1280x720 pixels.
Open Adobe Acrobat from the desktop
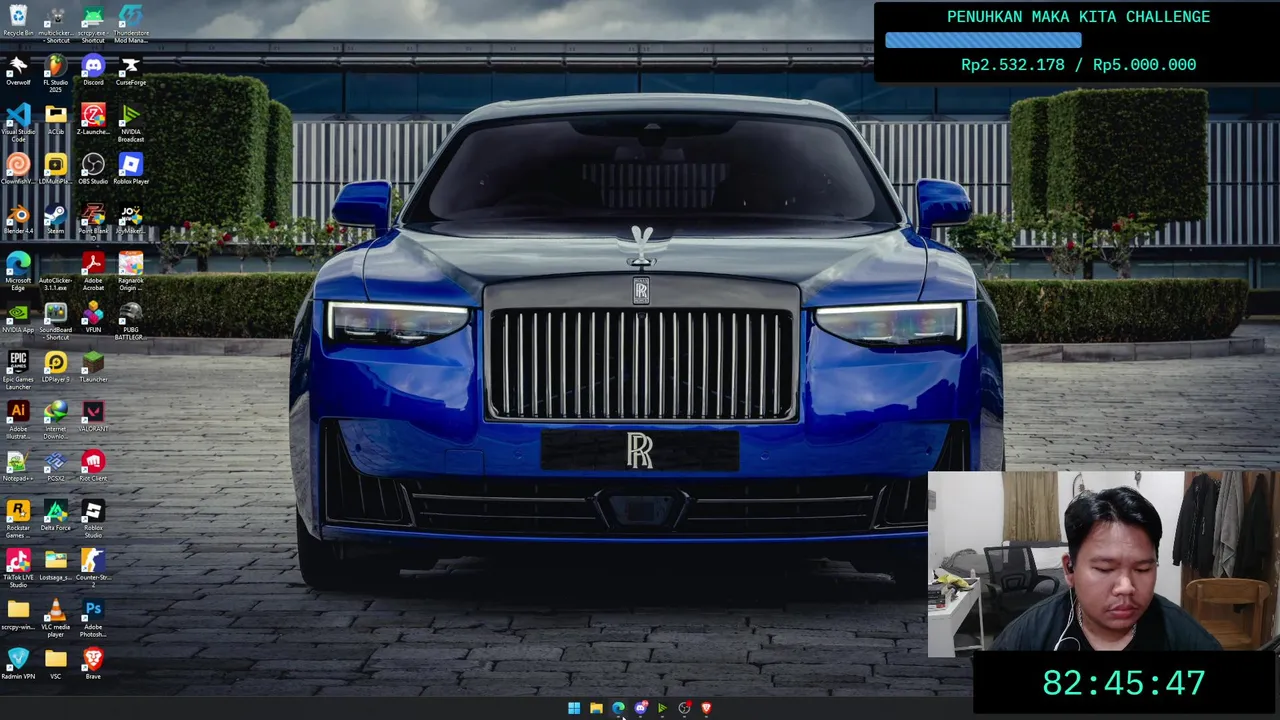click(93, 271)
